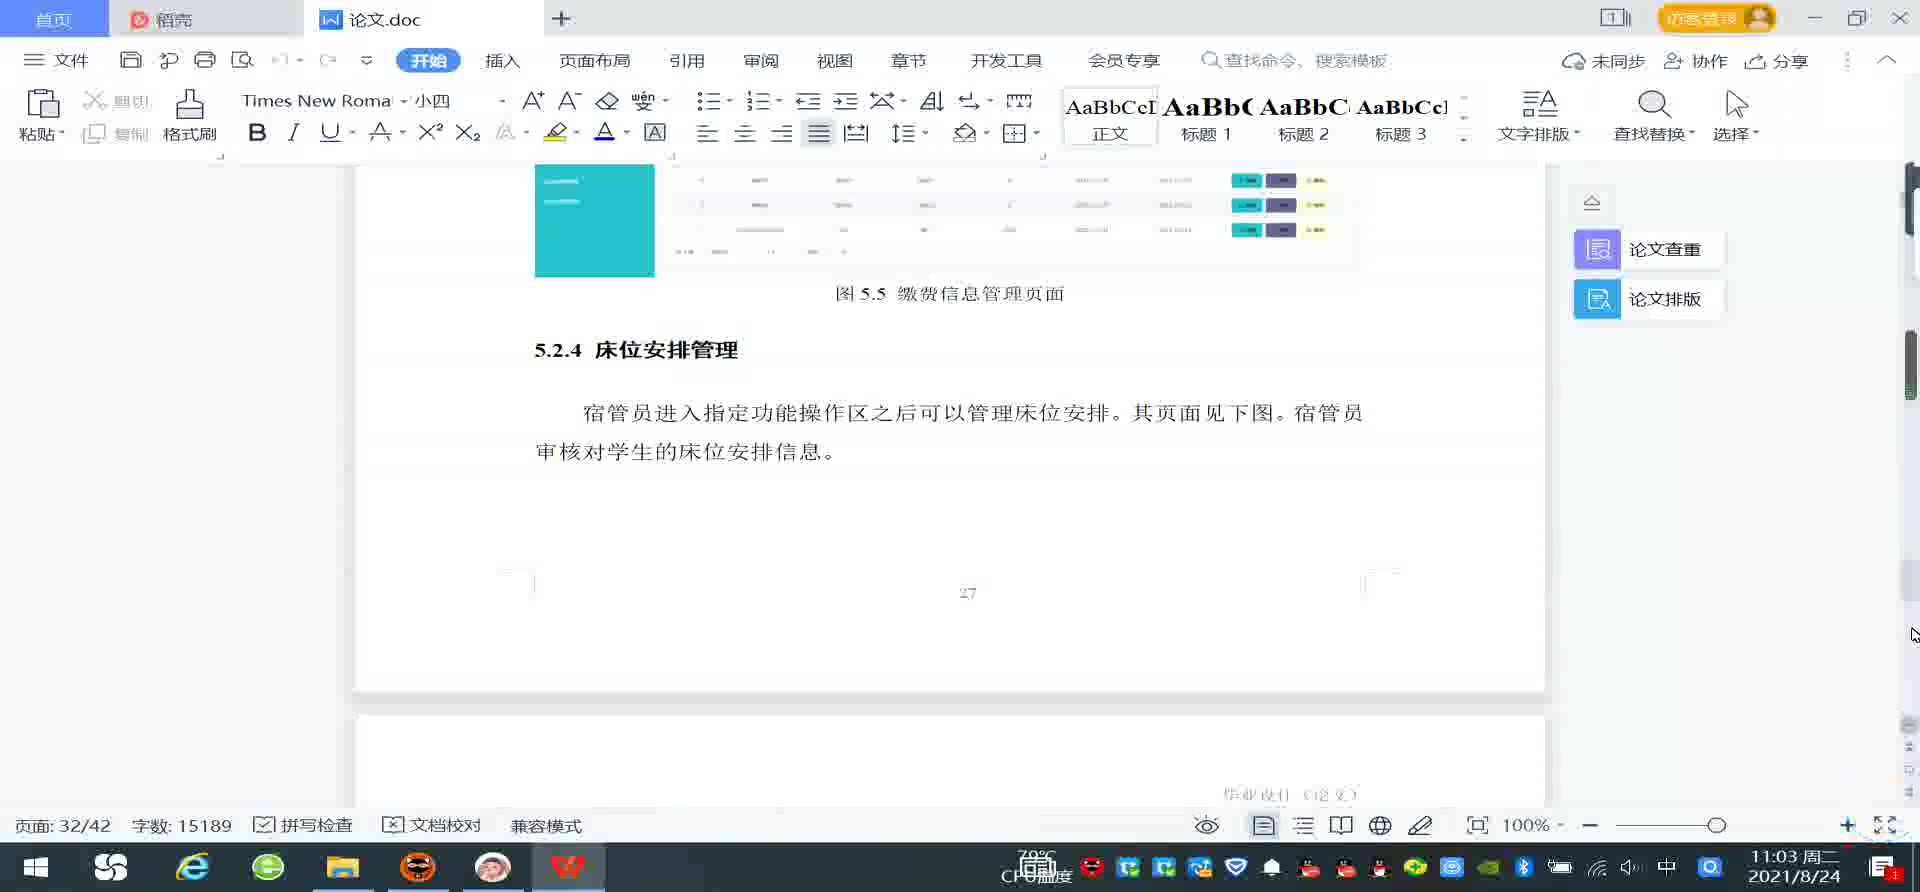
Task: Click the Clear Formatting eraser icon
Action: click(607, 101)
